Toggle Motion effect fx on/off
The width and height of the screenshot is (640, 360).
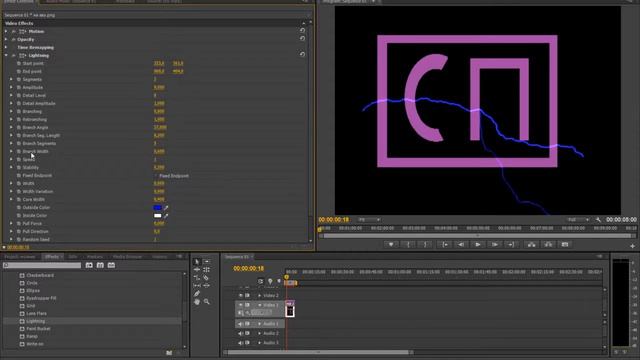(x=13, y=31)
